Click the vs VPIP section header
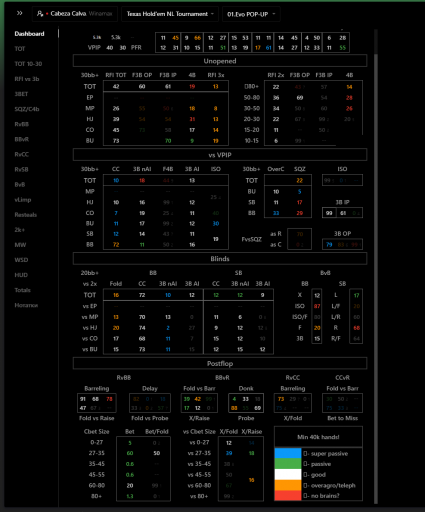The image size is (425, 512). coord(220,155)
